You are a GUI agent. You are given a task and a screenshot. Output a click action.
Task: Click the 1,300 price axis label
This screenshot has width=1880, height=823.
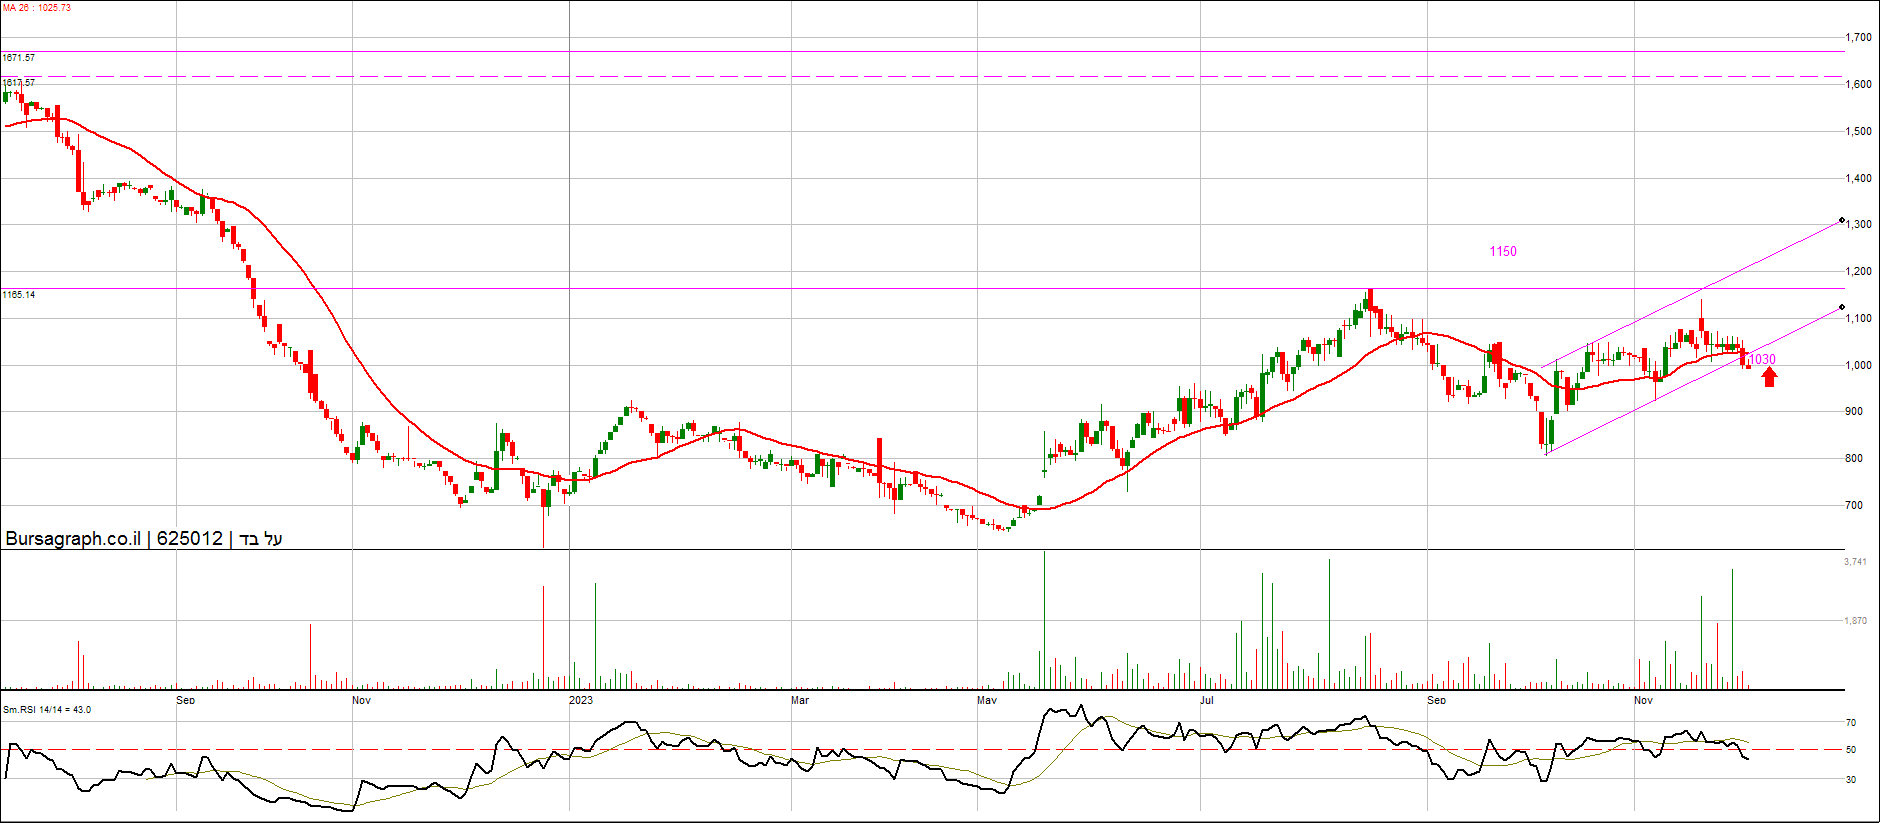tap(1859, 225)
